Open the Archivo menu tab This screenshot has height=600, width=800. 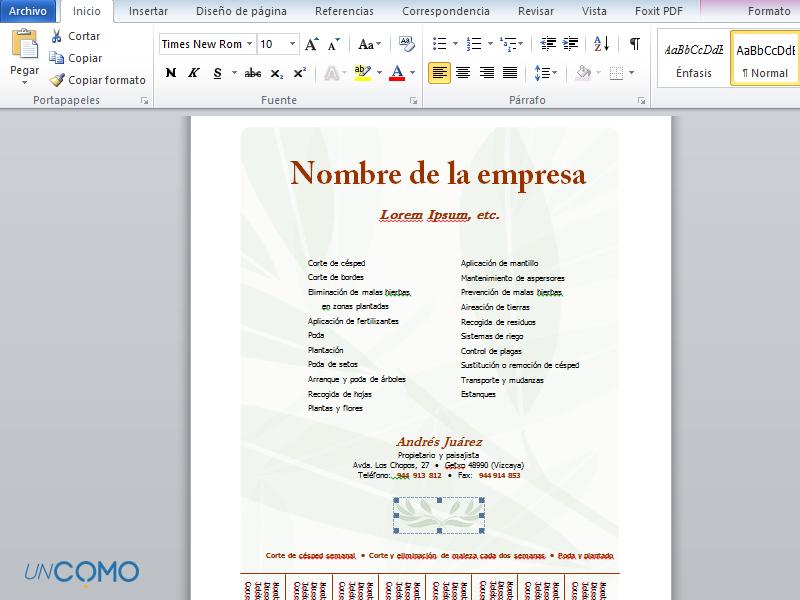click(28, 11)
